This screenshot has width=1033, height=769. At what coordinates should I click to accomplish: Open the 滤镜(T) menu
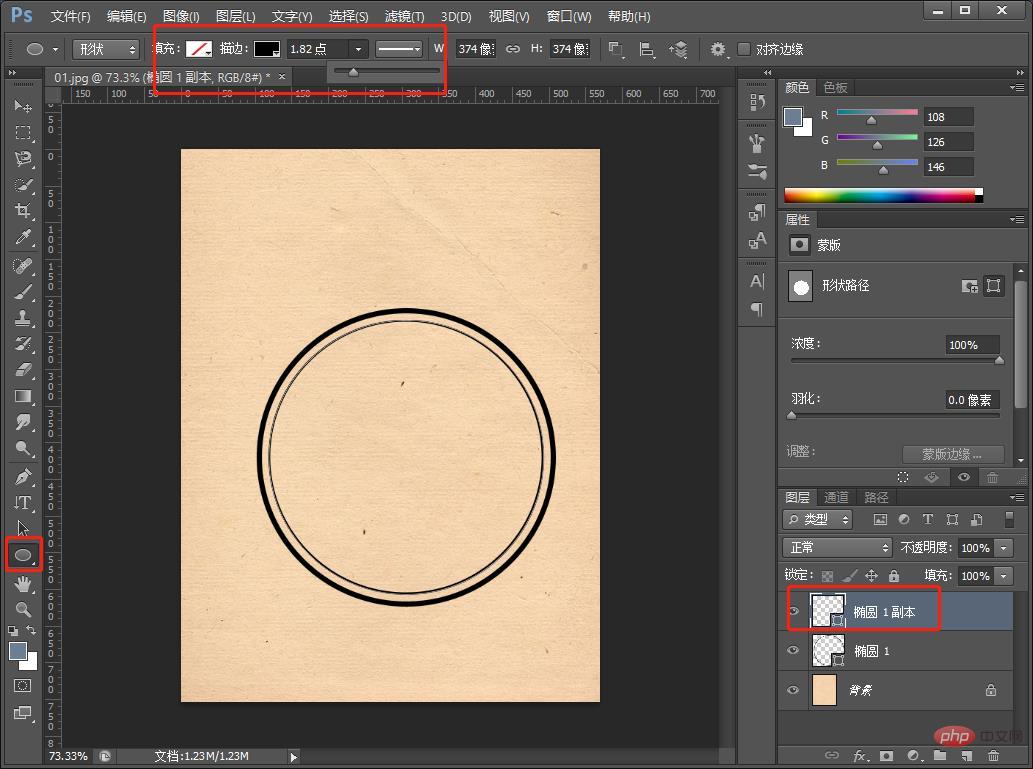pos(405,17)
